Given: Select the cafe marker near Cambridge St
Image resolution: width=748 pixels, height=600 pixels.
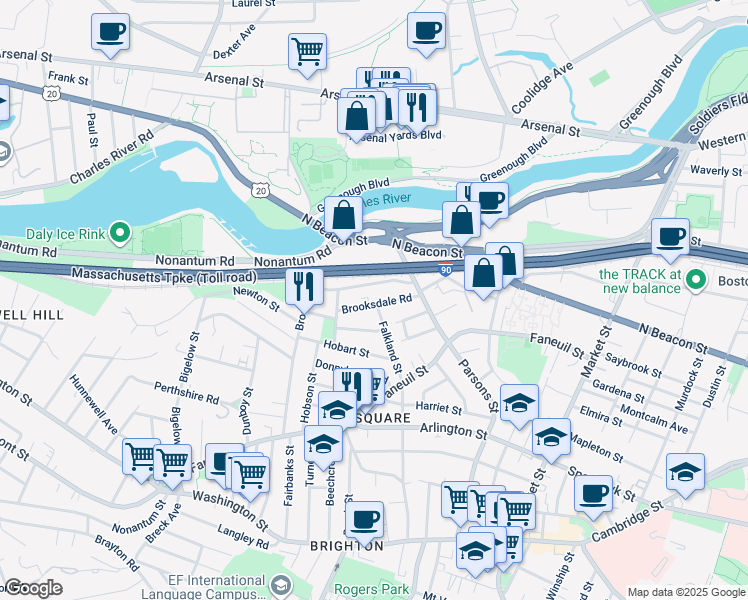Looking at the screenshot, I should 593,497.
